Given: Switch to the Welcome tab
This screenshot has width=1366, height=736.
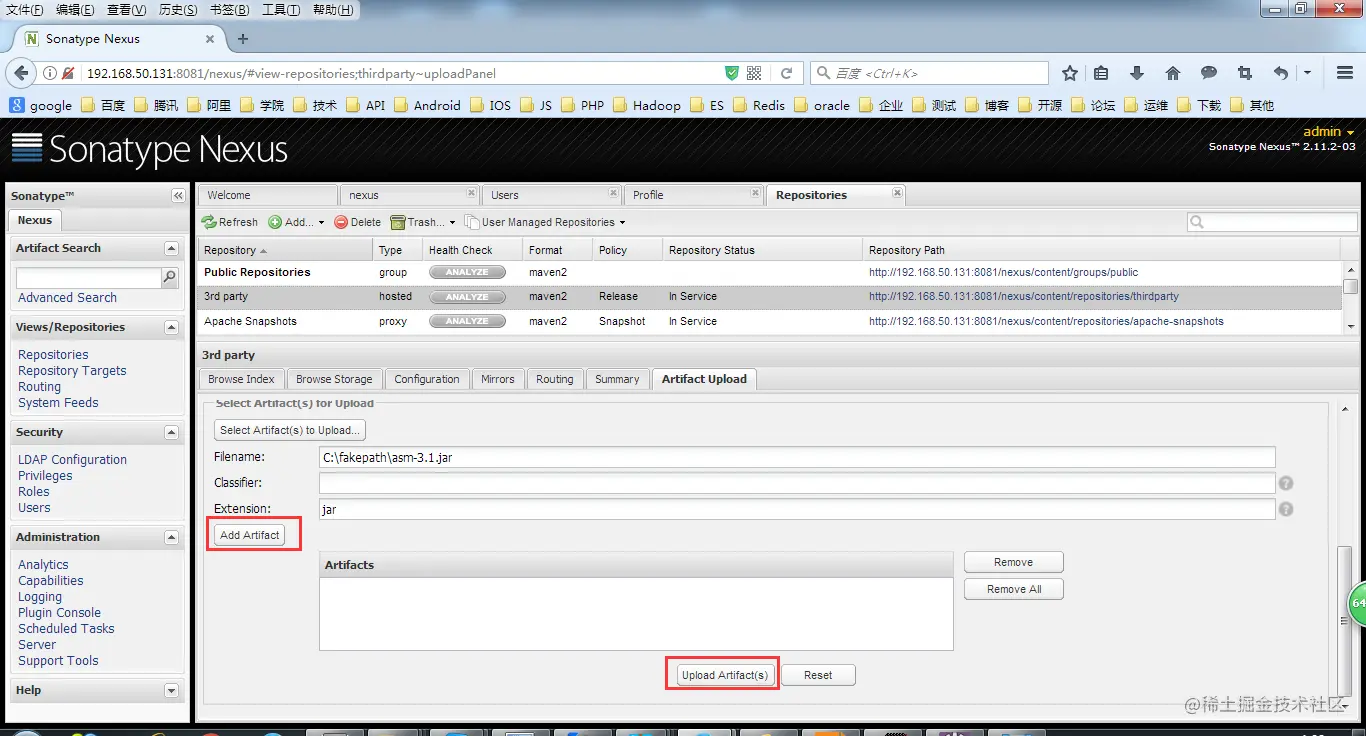Looking at the screenshot, I should (267, 195).
